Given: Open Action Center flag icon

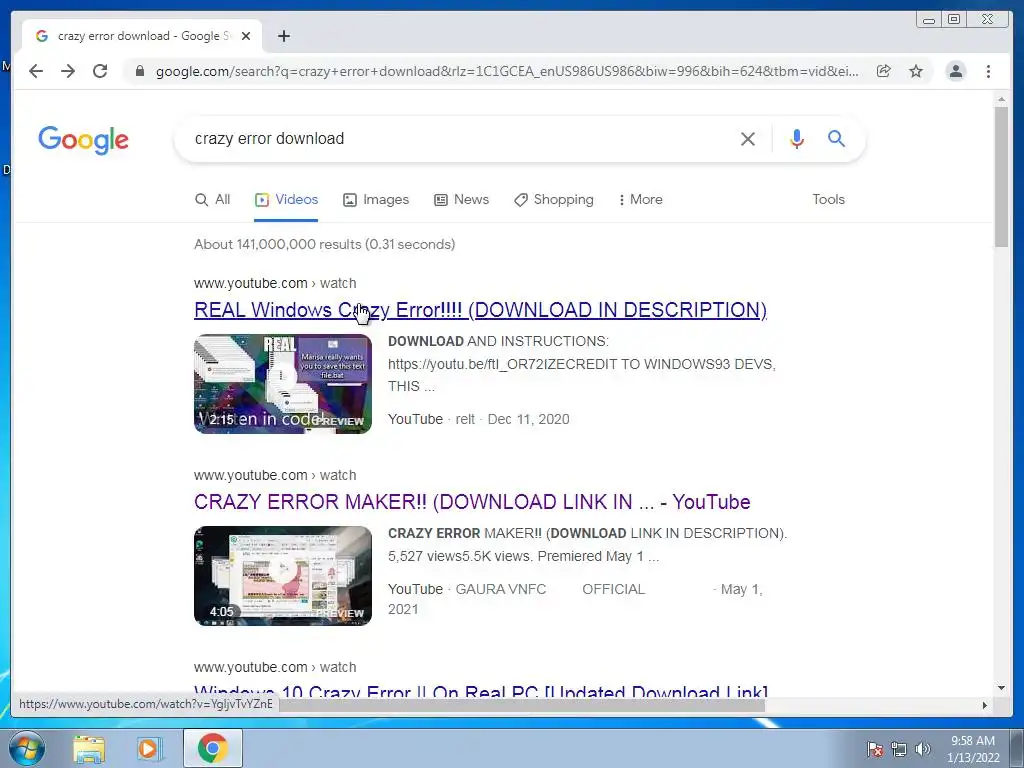Looking at the screenshot, I should click(875, 749).
